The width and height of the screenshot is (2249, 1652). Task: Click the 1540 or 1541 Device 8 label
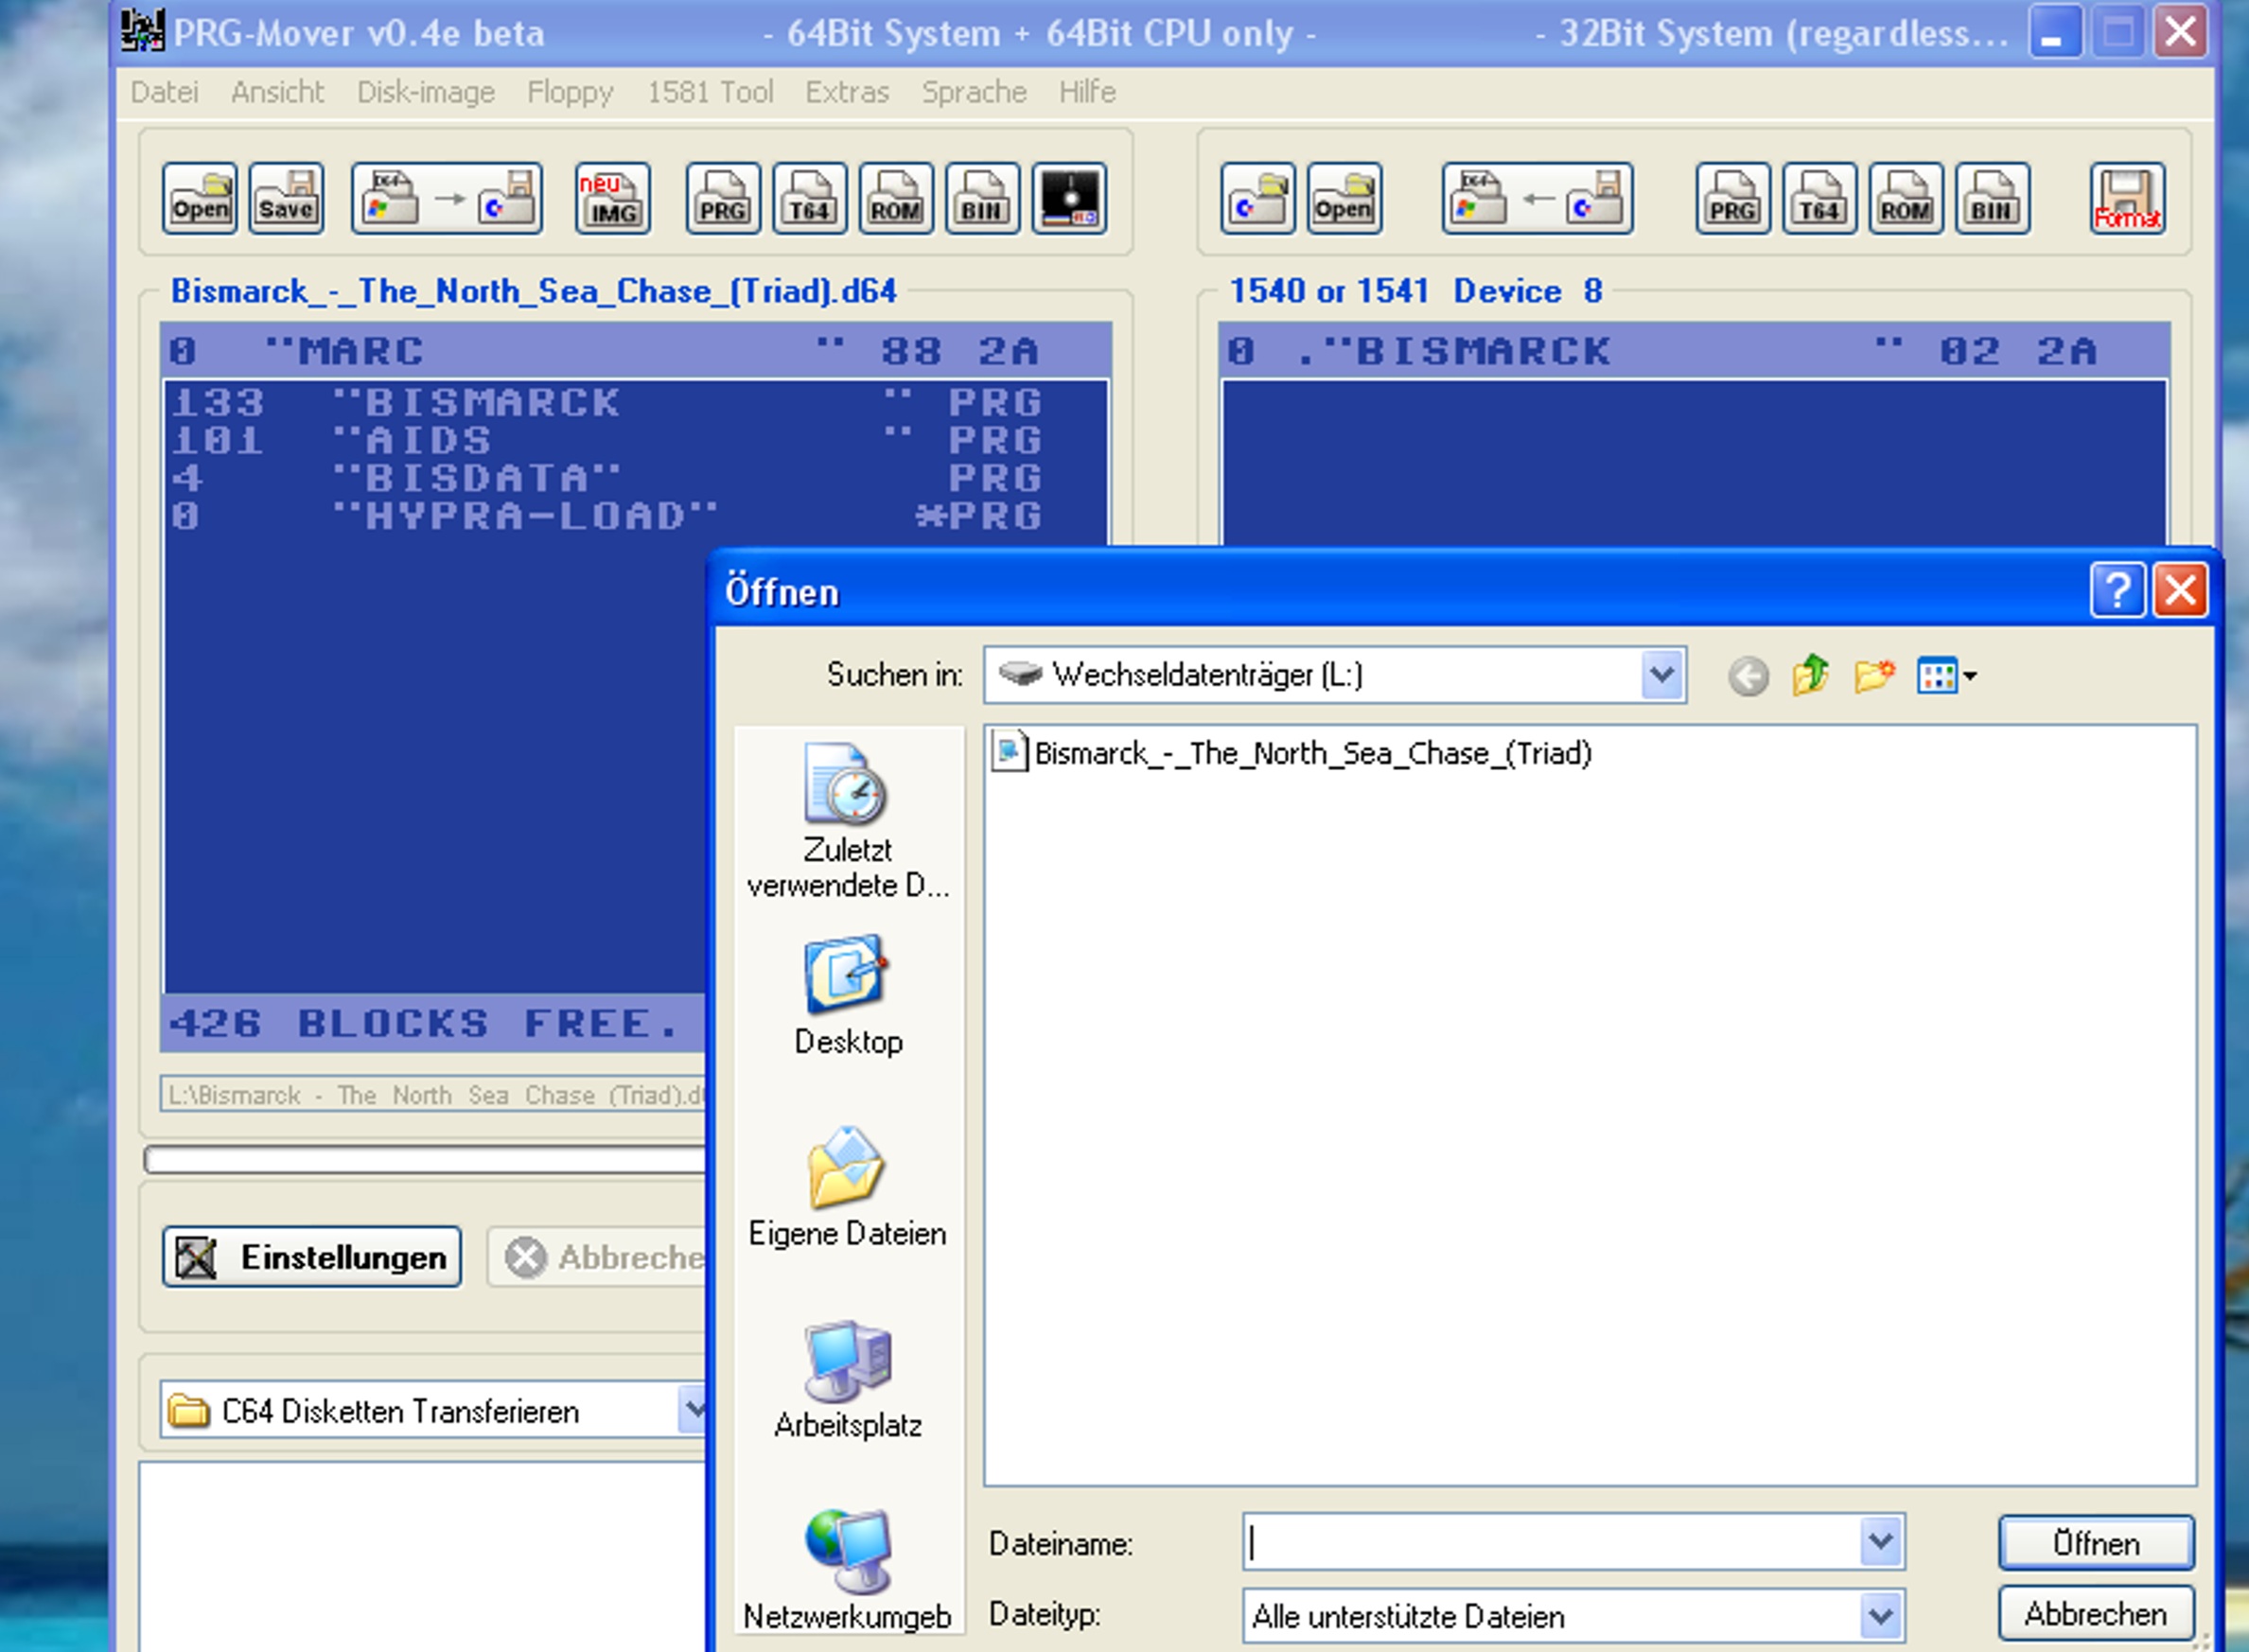tap(1416, 290)
